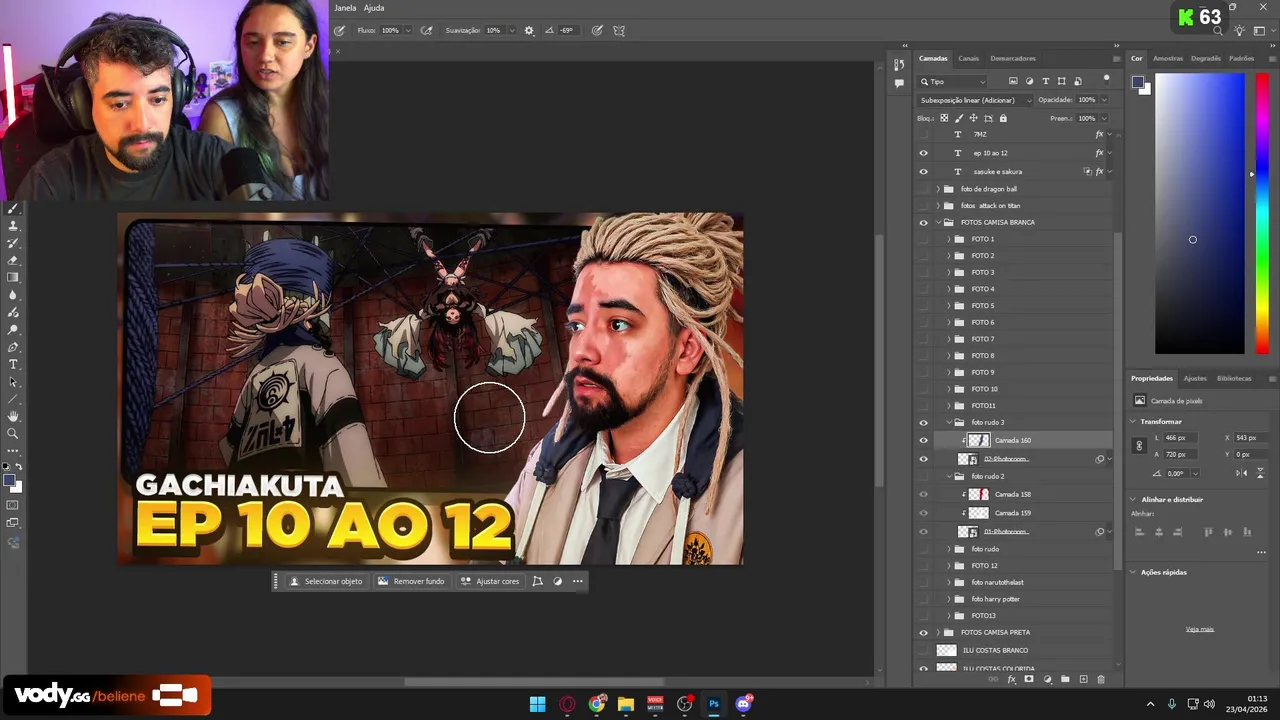This screenshot has width=1280, height=720.
Task: Filter layers by adjustment layer type
Action: [1029, 81]
